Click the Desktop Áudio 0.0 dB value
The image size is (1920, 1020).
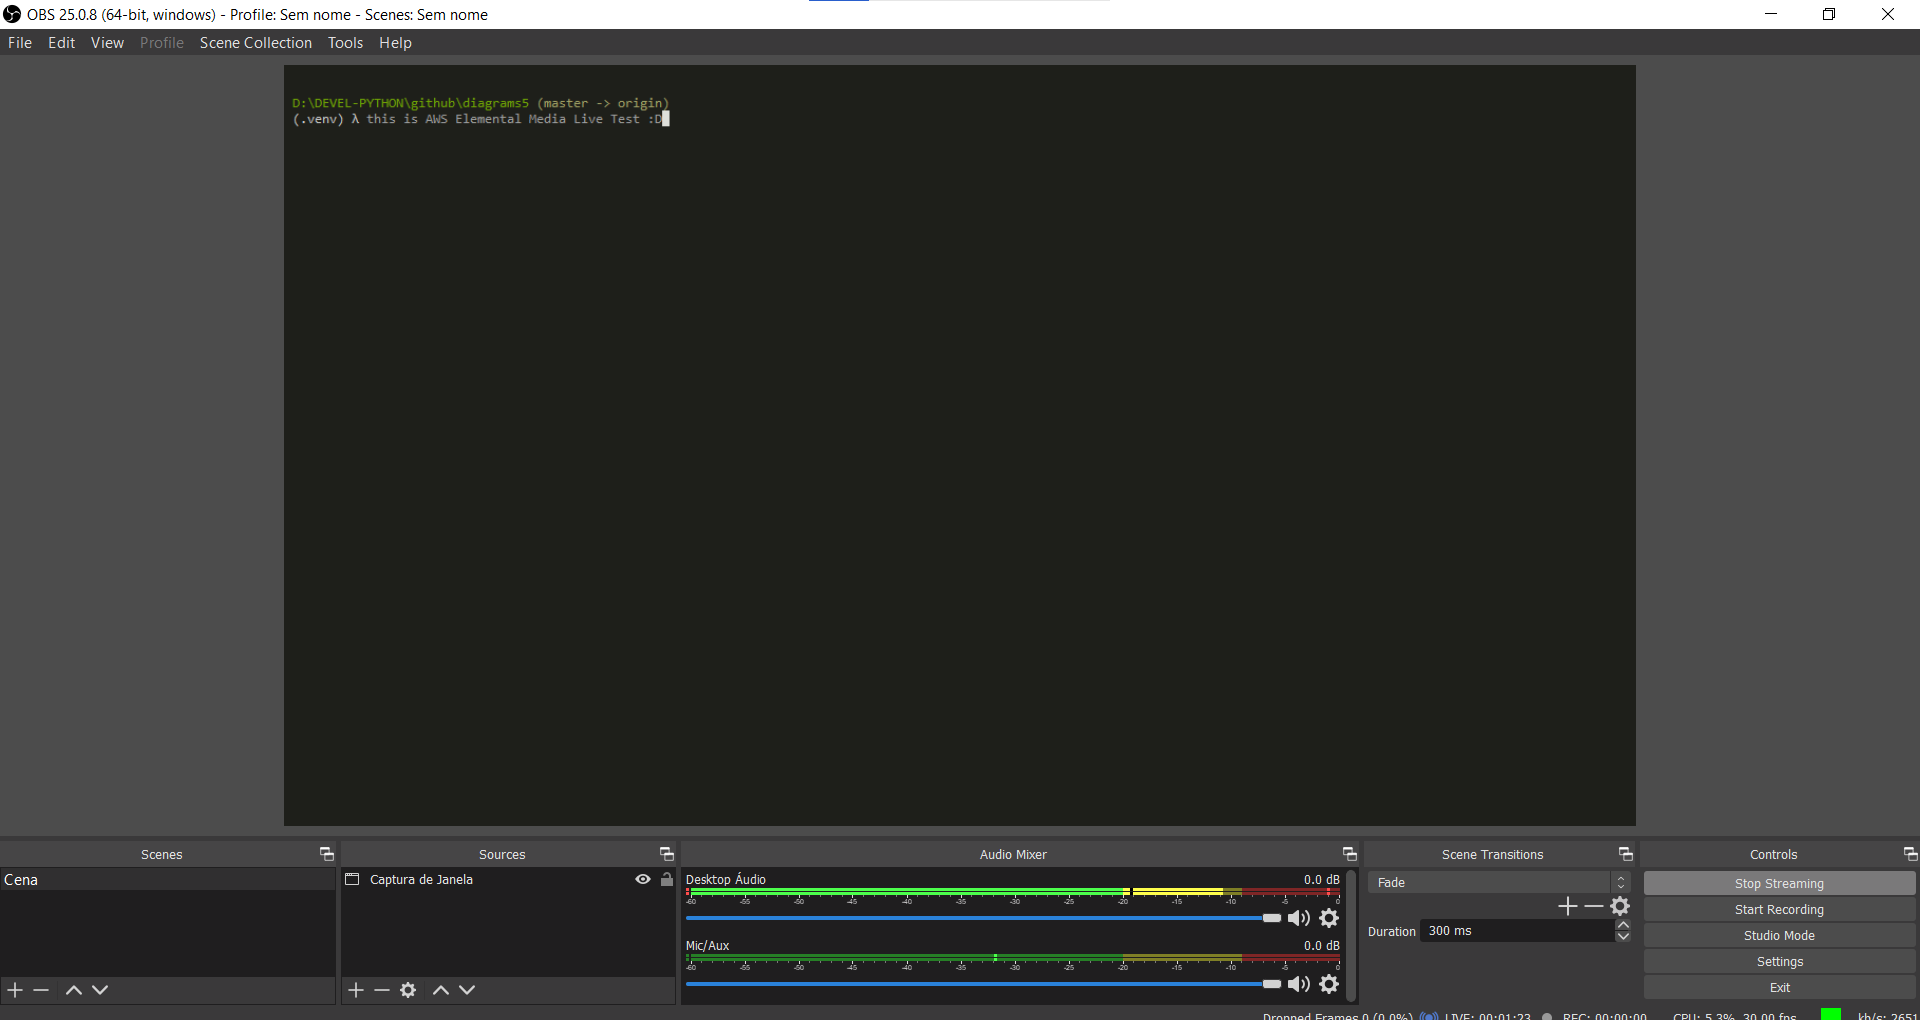tap(1321, 879)
